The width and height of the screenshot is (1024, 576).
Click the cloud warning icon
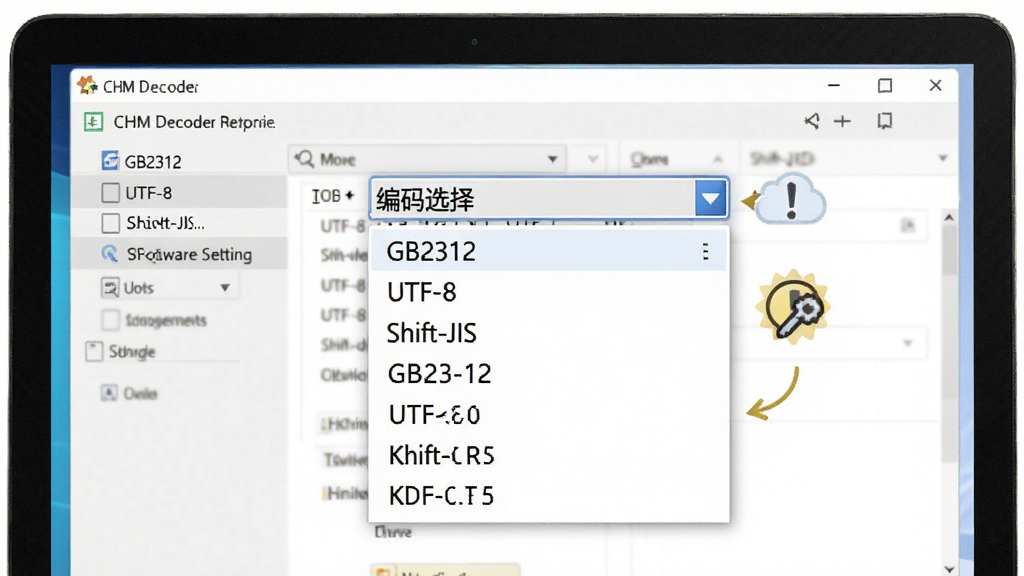[792, 199]
